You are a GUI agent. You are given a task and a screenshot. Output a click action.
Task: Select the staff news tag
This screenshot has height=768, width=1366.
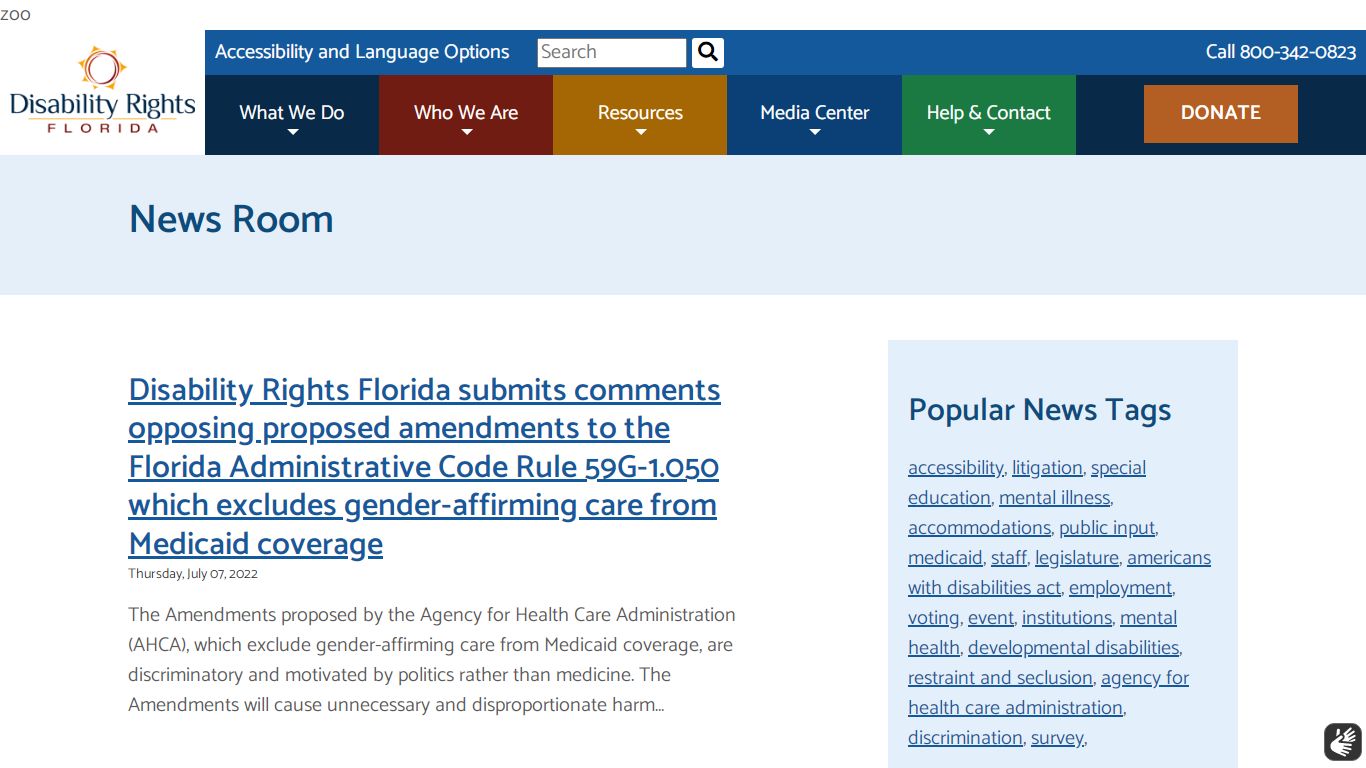[x=1008, y=558]
